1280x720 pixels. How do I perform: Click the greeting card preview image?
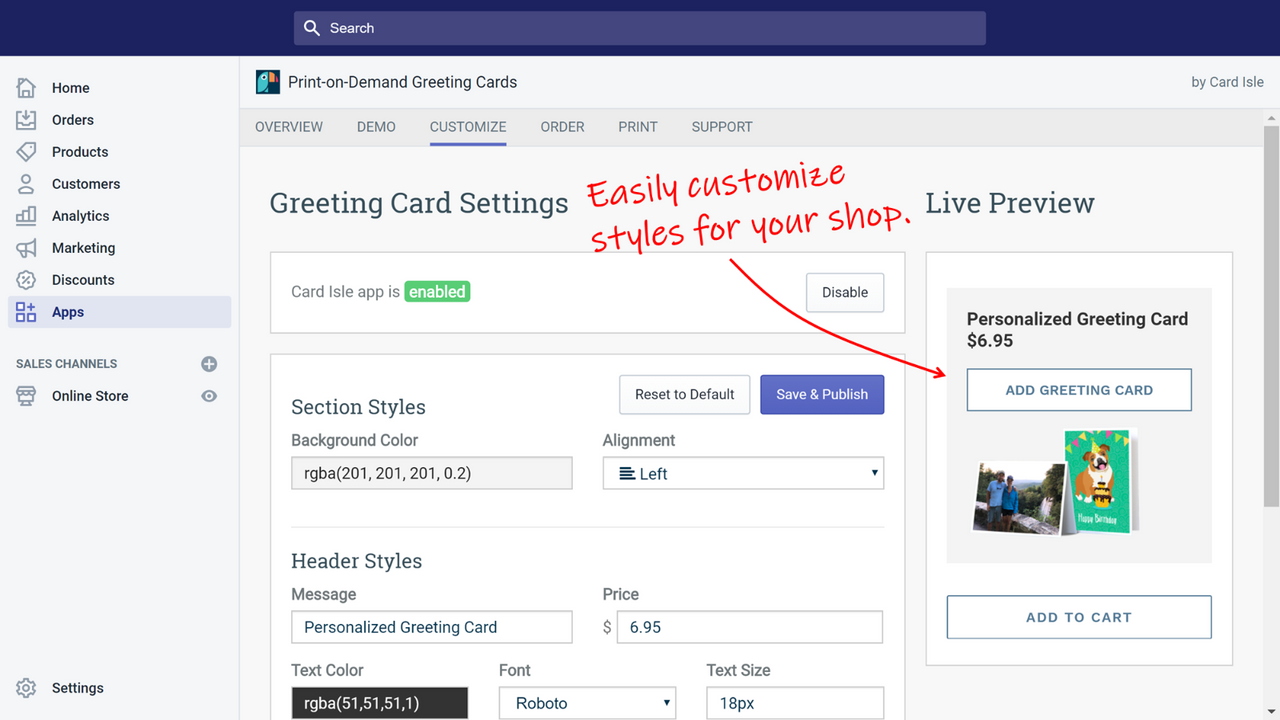1056,483
